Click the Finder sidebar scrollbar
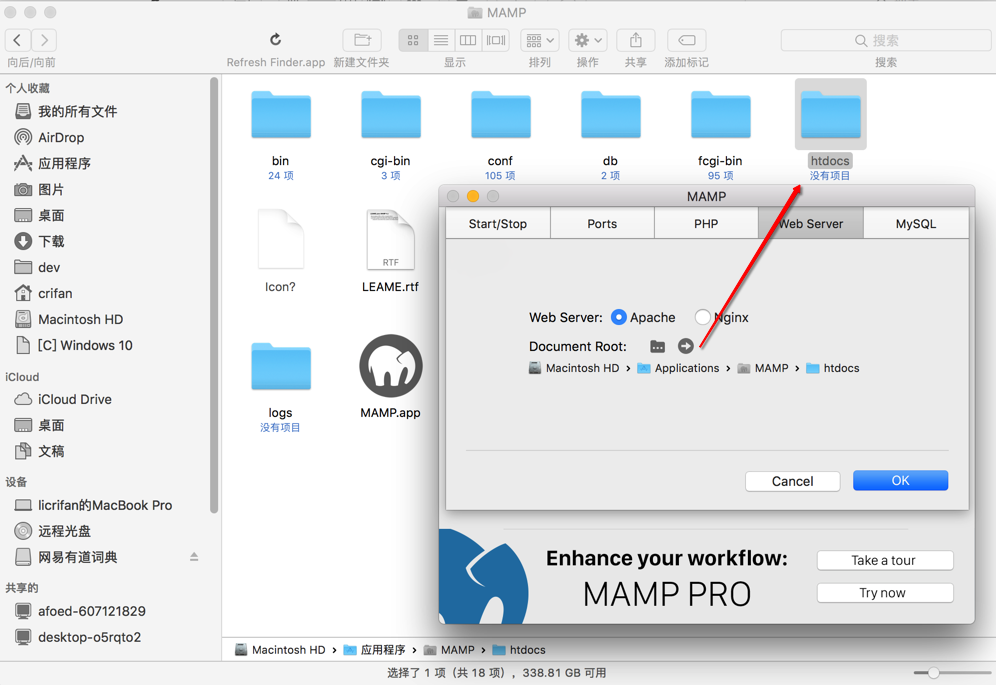This screenshot has width=996, height=685. (214, 295)
